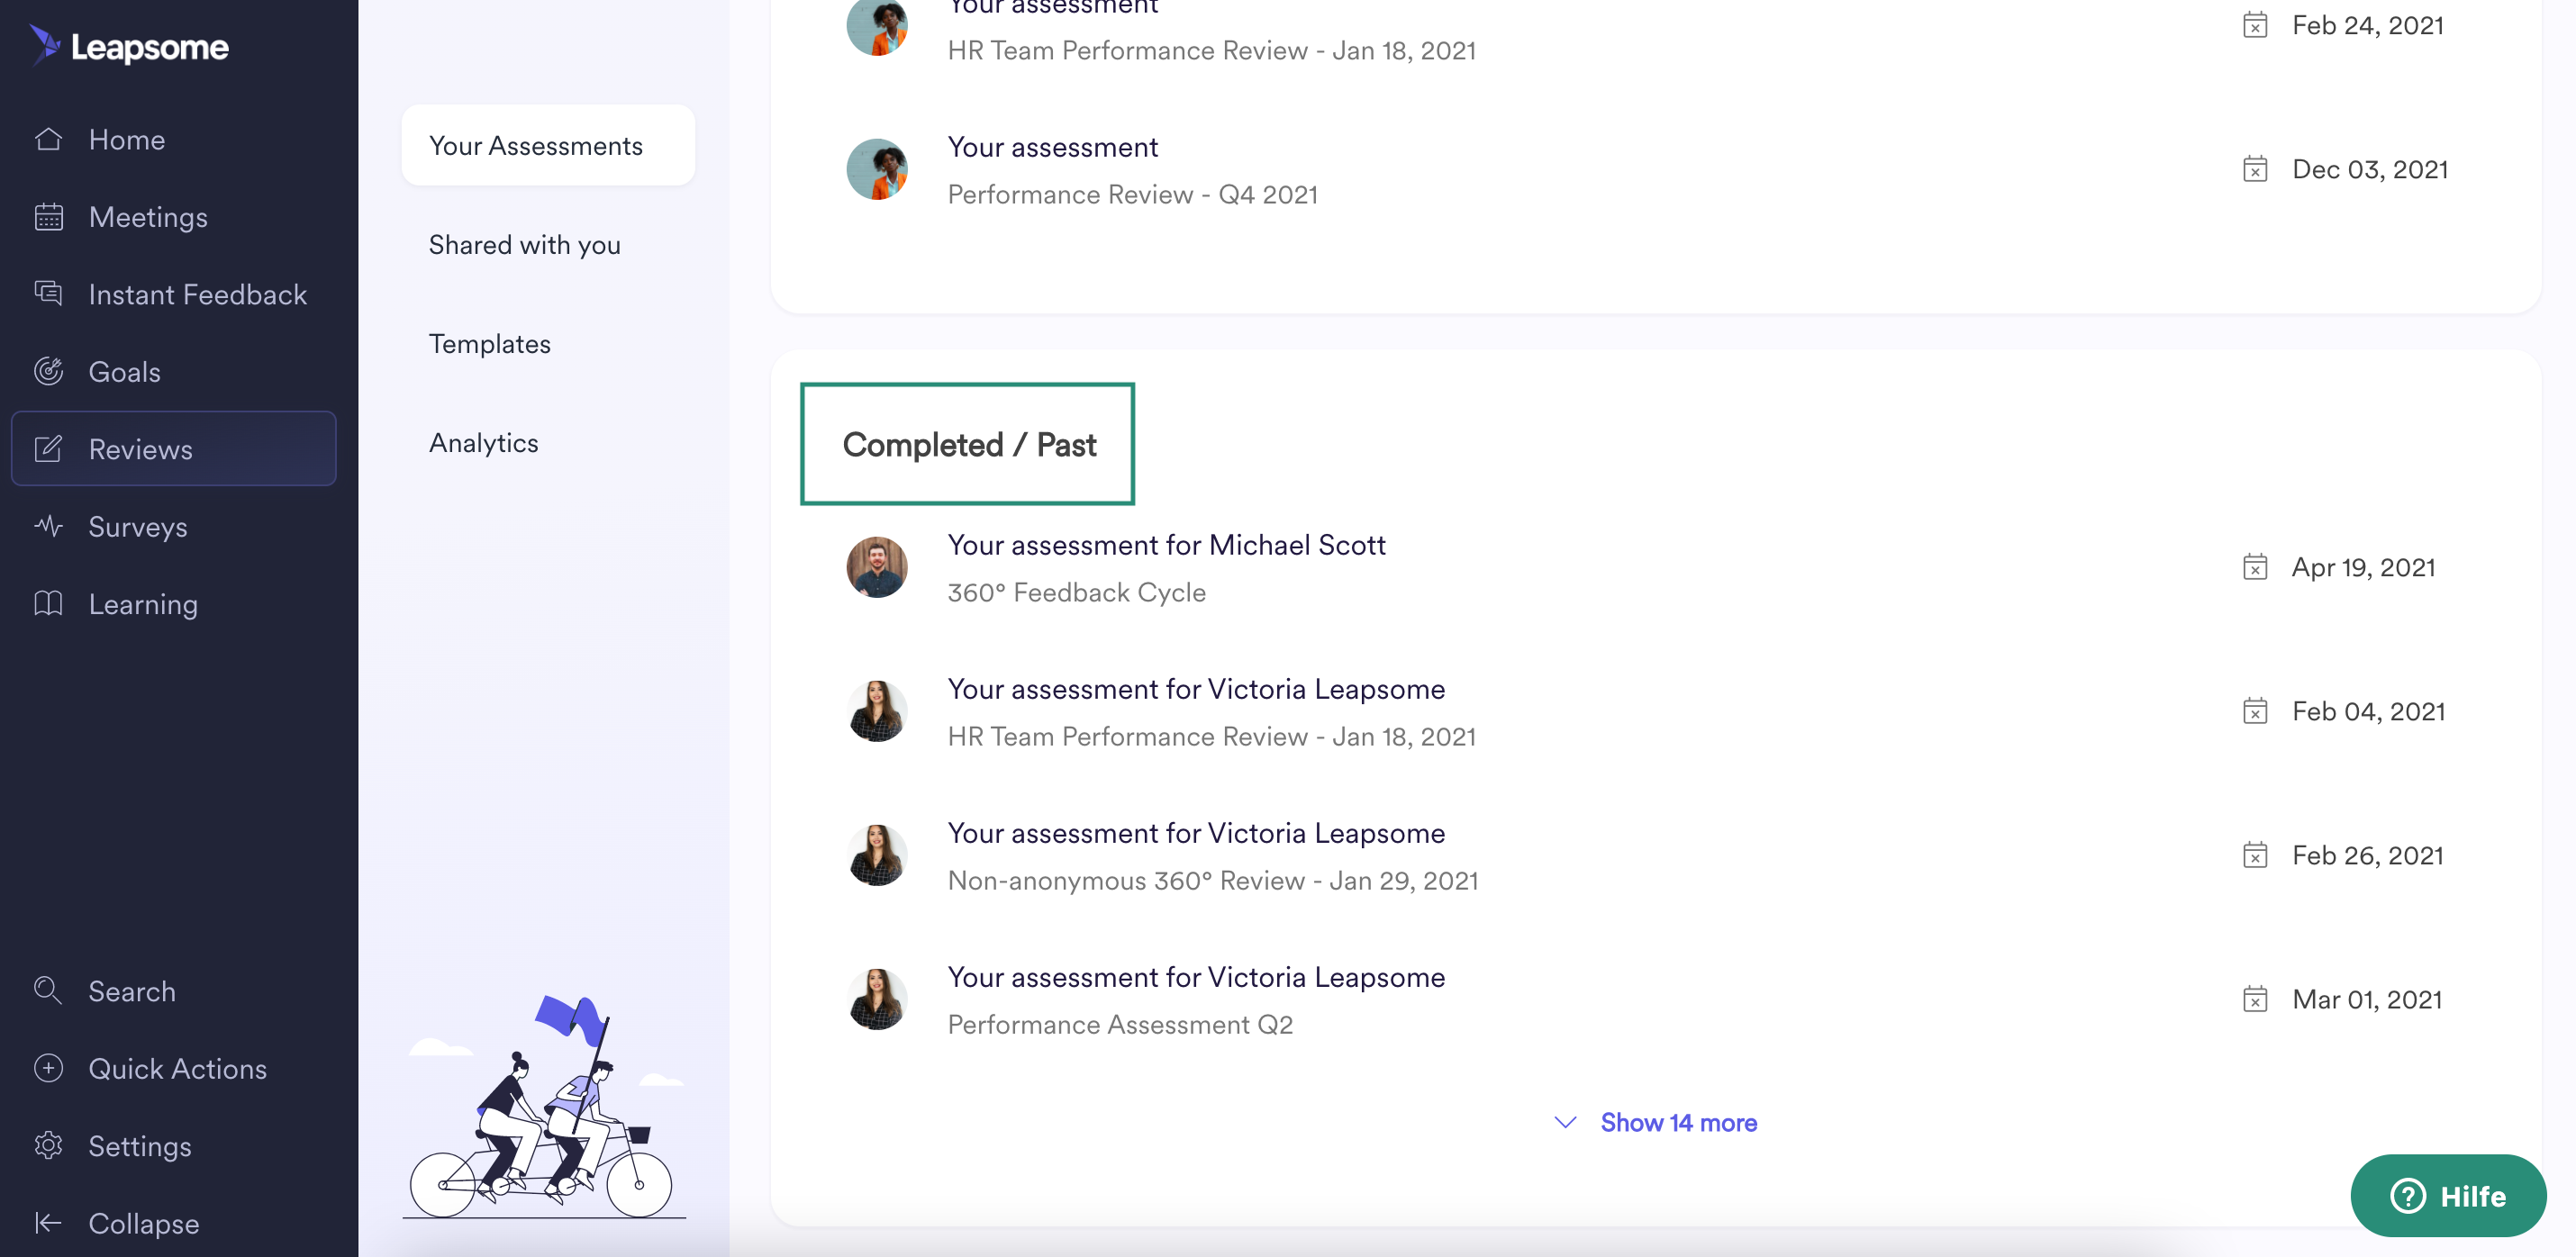Click HR Team Performance Review subtitle dated Feb 24
The image size is (2576, 1257).
(x=1212, y=50)
